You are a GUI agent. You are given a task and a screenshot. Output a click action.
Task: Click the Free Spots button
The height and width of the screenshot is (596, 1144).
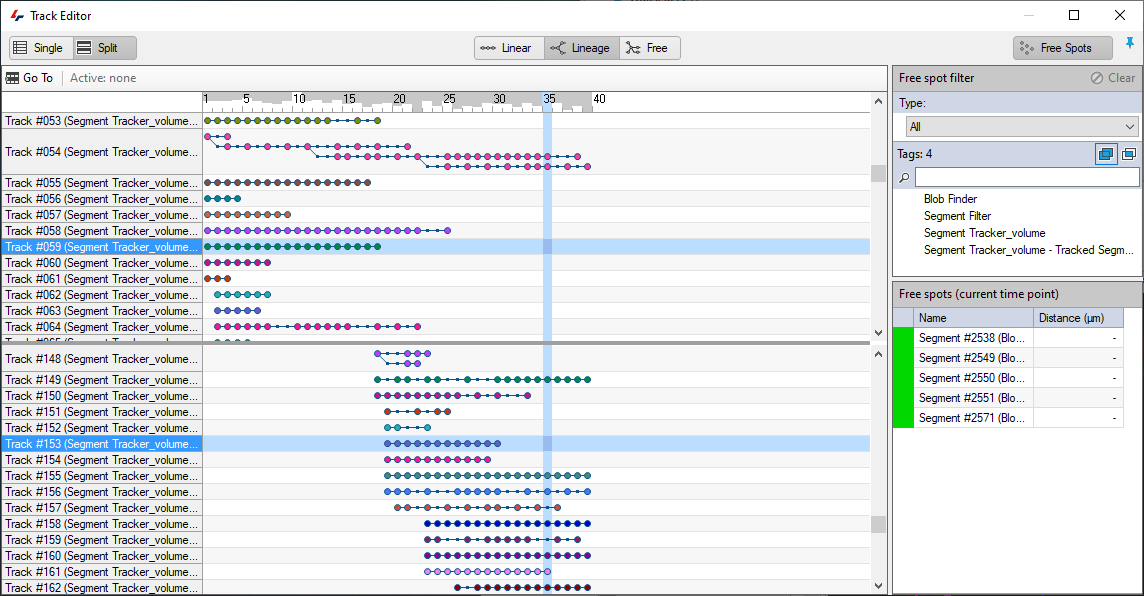point(1062,47)
